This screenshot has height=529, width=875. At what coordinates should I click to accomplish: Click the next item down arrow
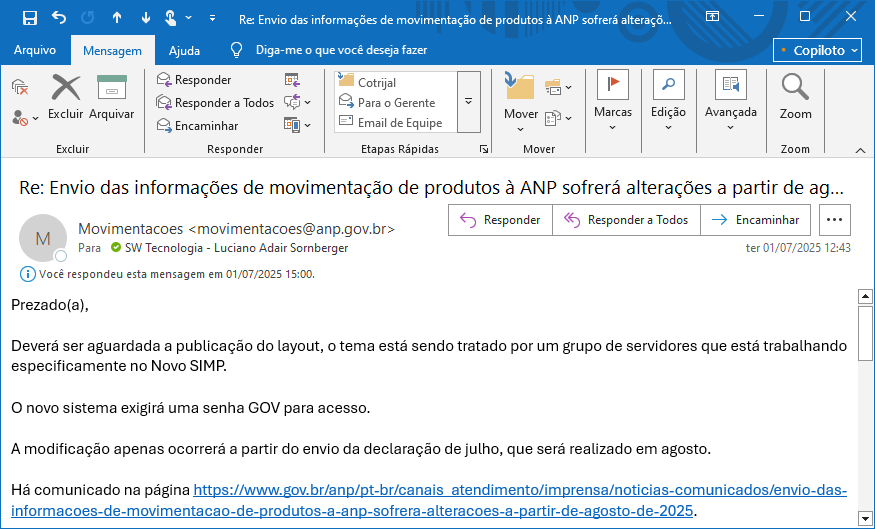point(145,18)
